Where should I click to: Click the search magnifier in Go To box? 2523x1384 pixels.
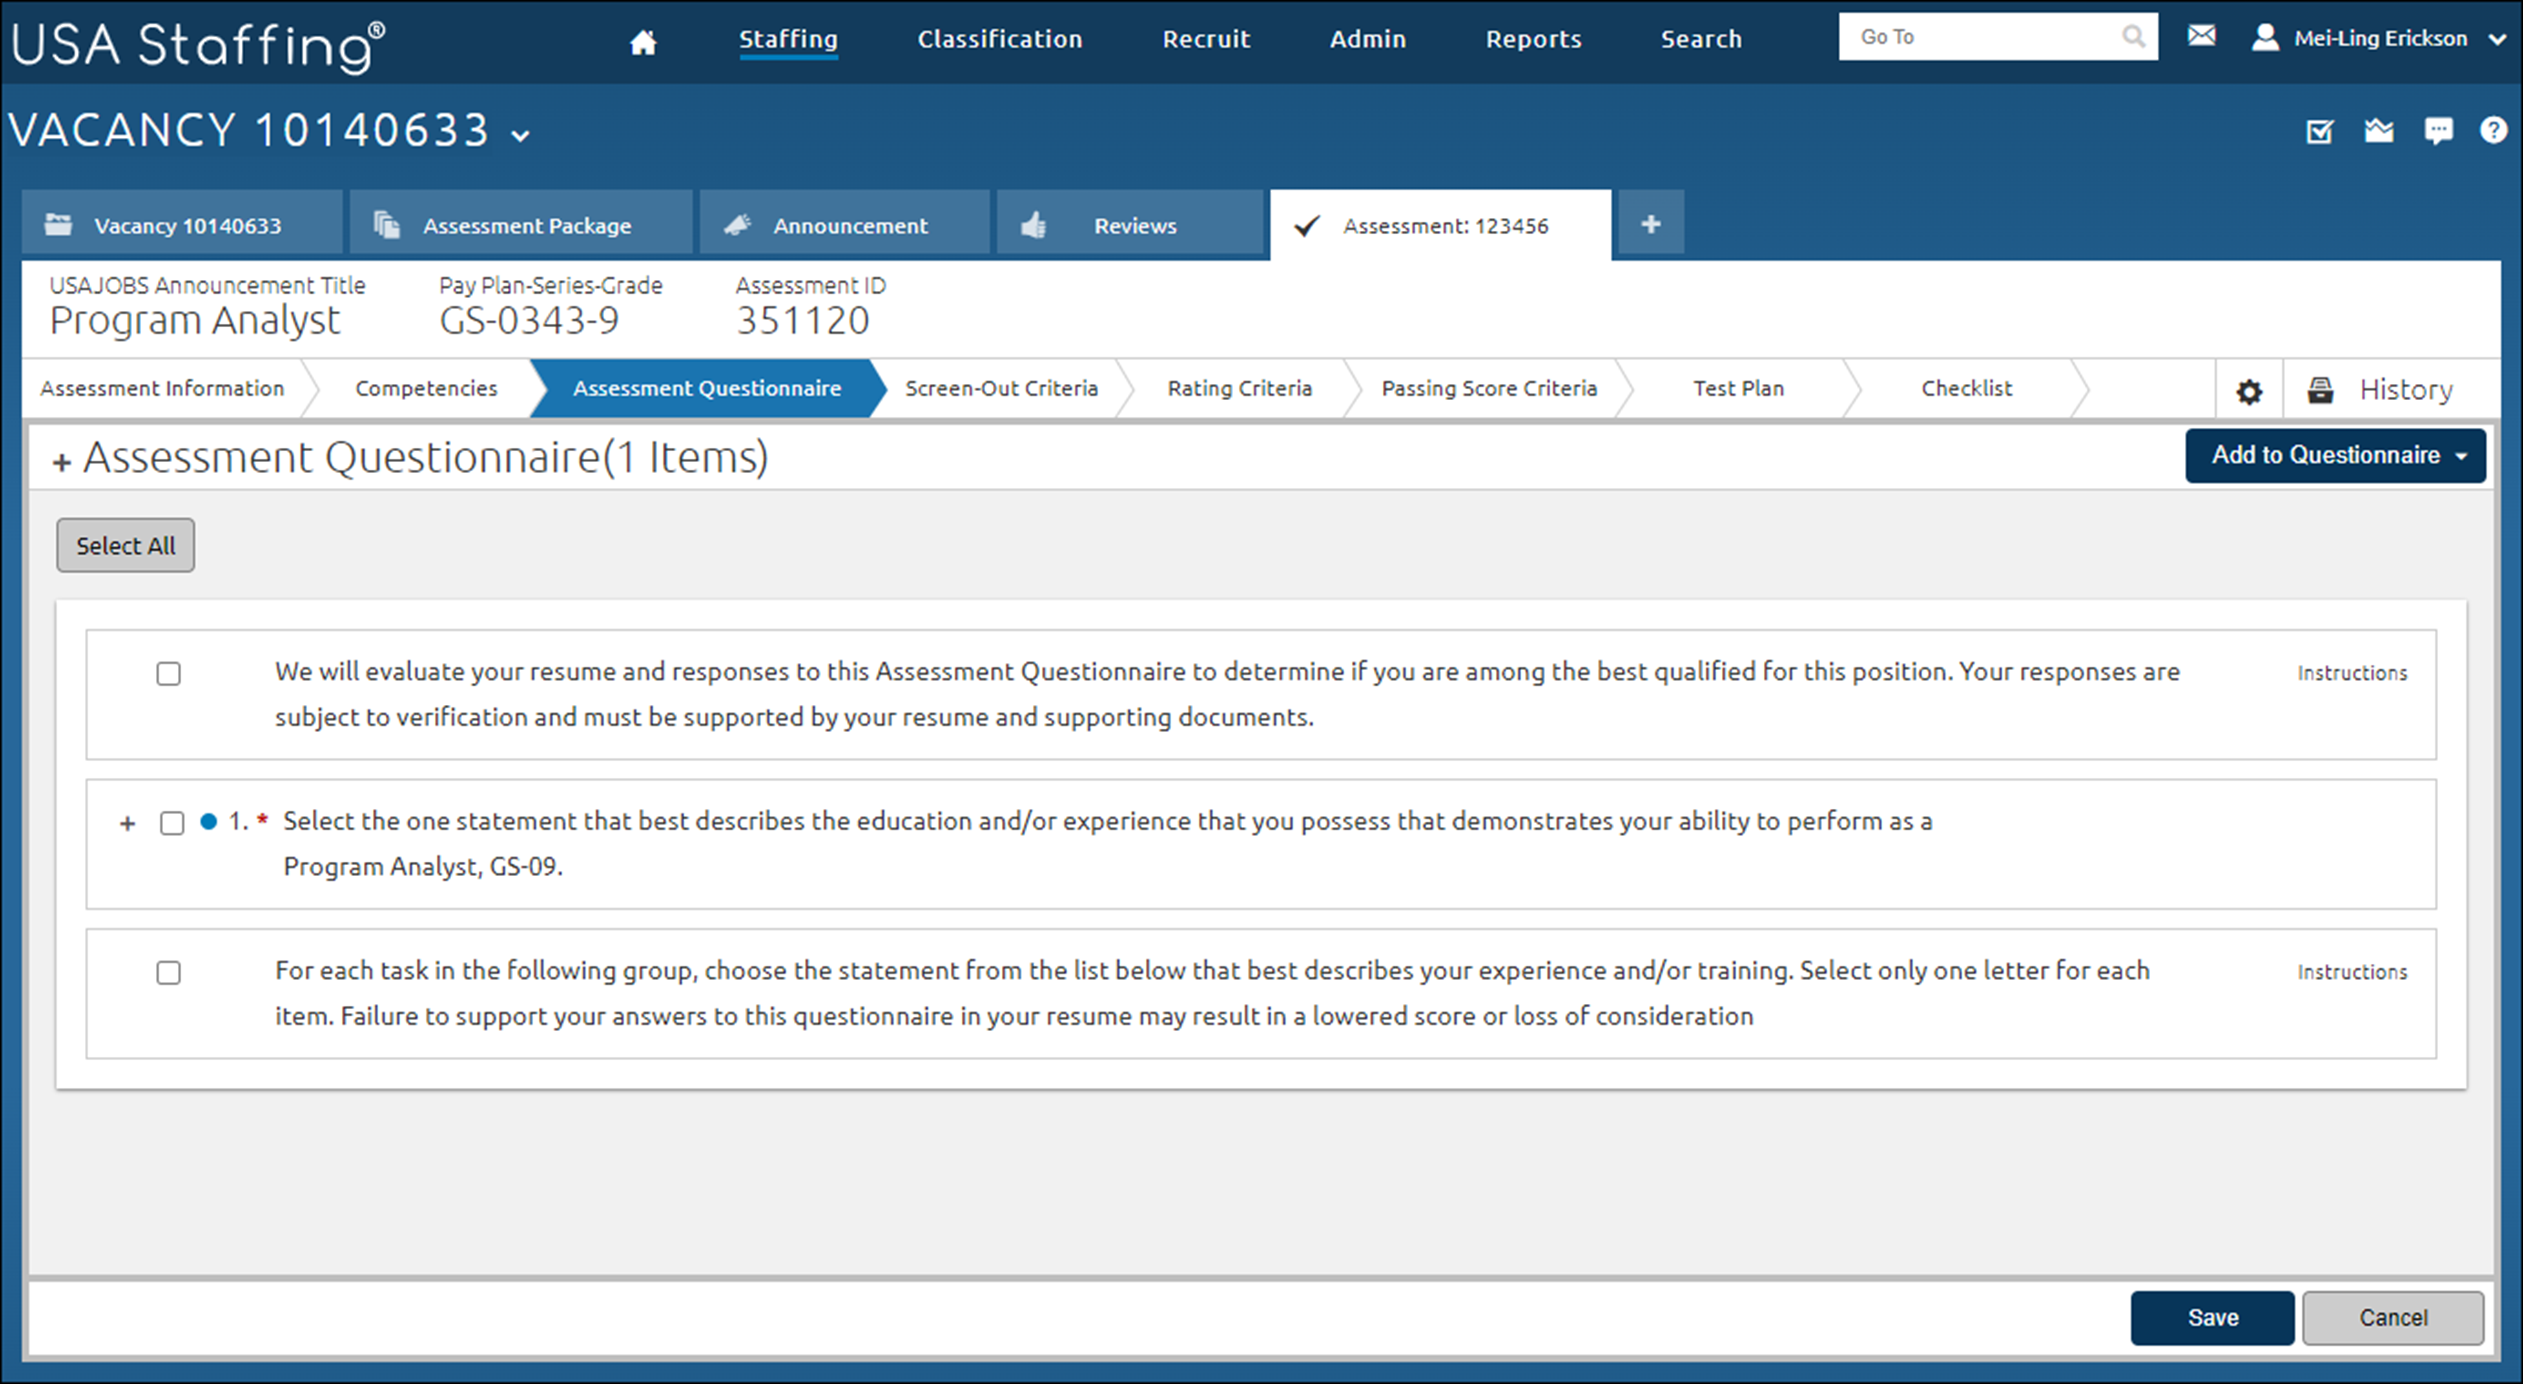[2133, 36]
